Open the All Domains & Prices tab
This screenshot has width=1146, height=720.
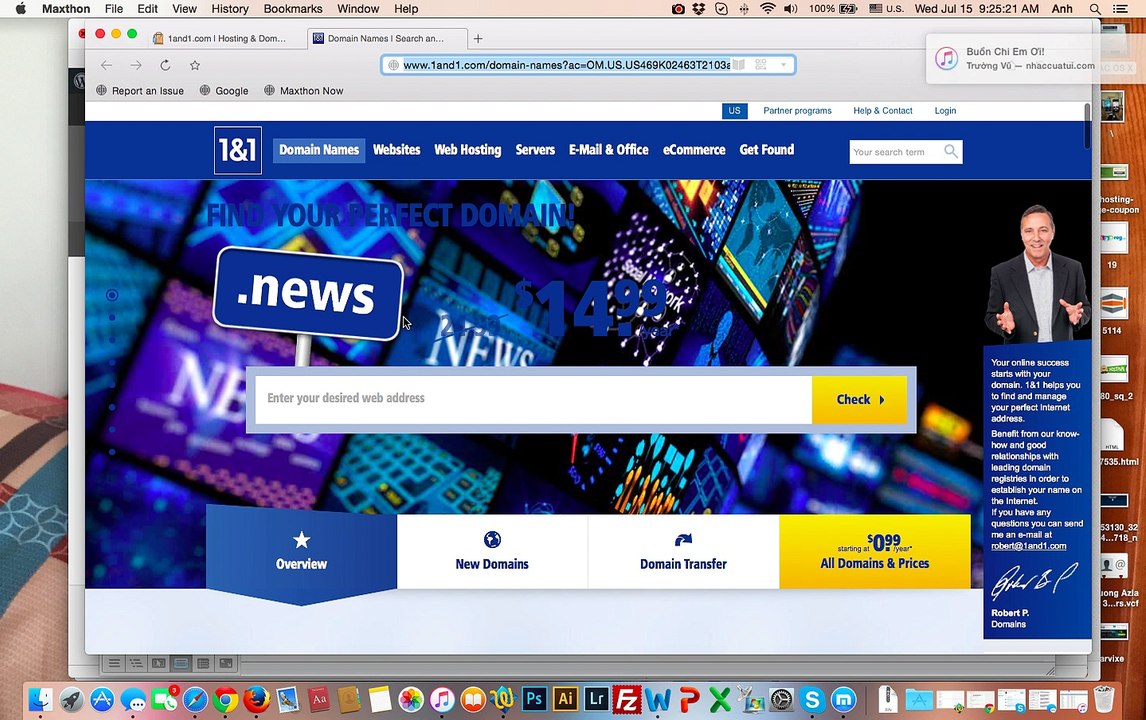coord(875,553)
